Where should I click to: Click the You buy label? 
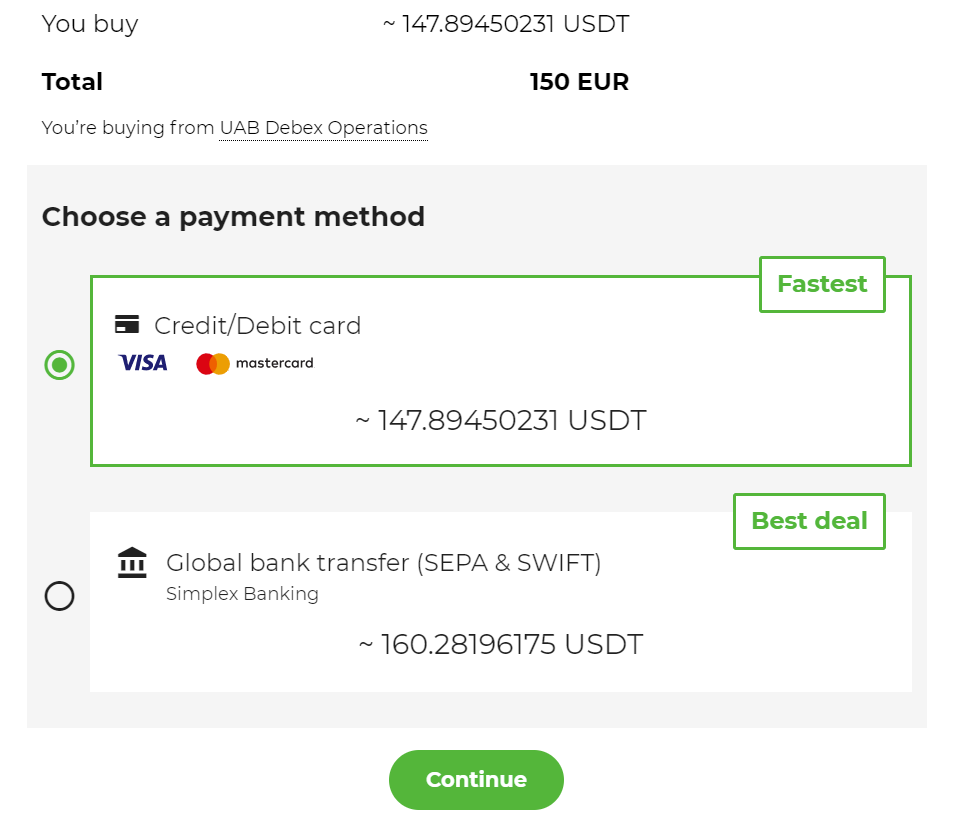90,24
